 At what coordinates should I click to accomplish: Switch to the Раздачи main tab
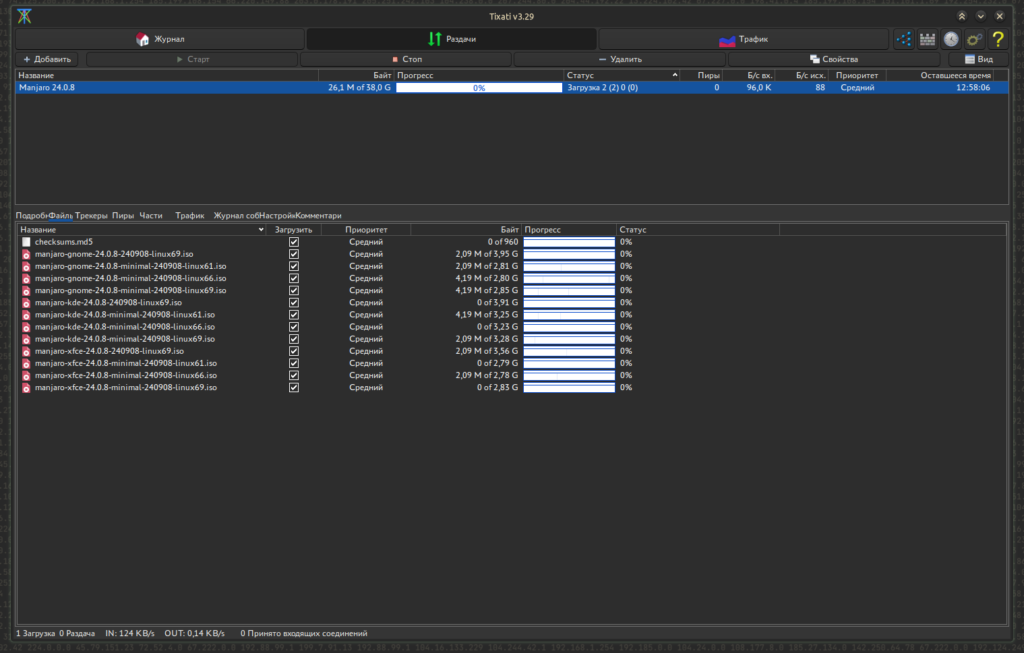tap(452, 39)
